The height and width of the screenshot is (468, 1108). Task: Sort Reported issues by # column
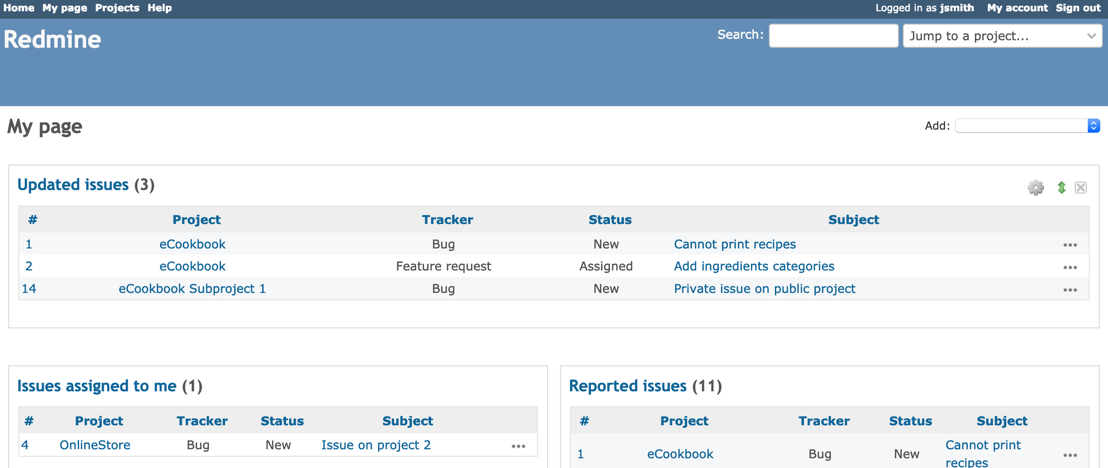point(584,421)
